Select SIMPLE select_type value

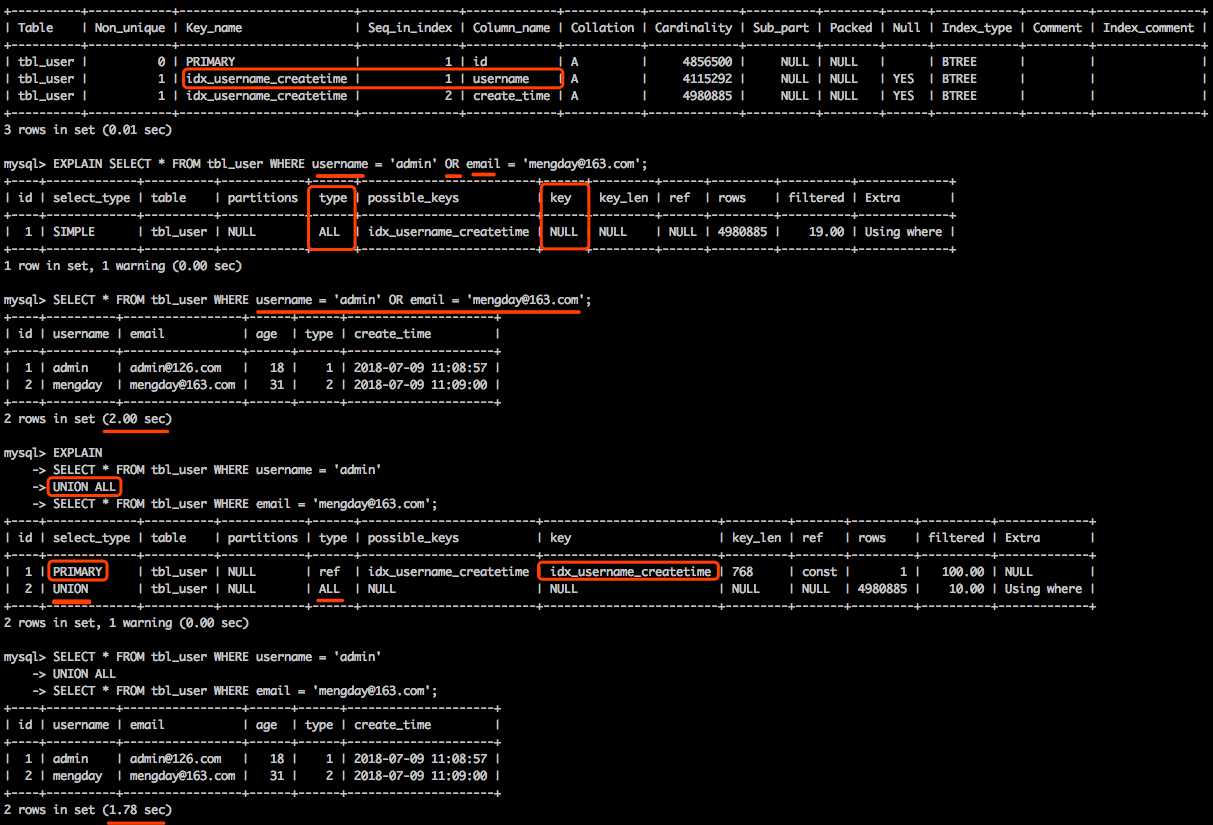(x=74, y=232)
